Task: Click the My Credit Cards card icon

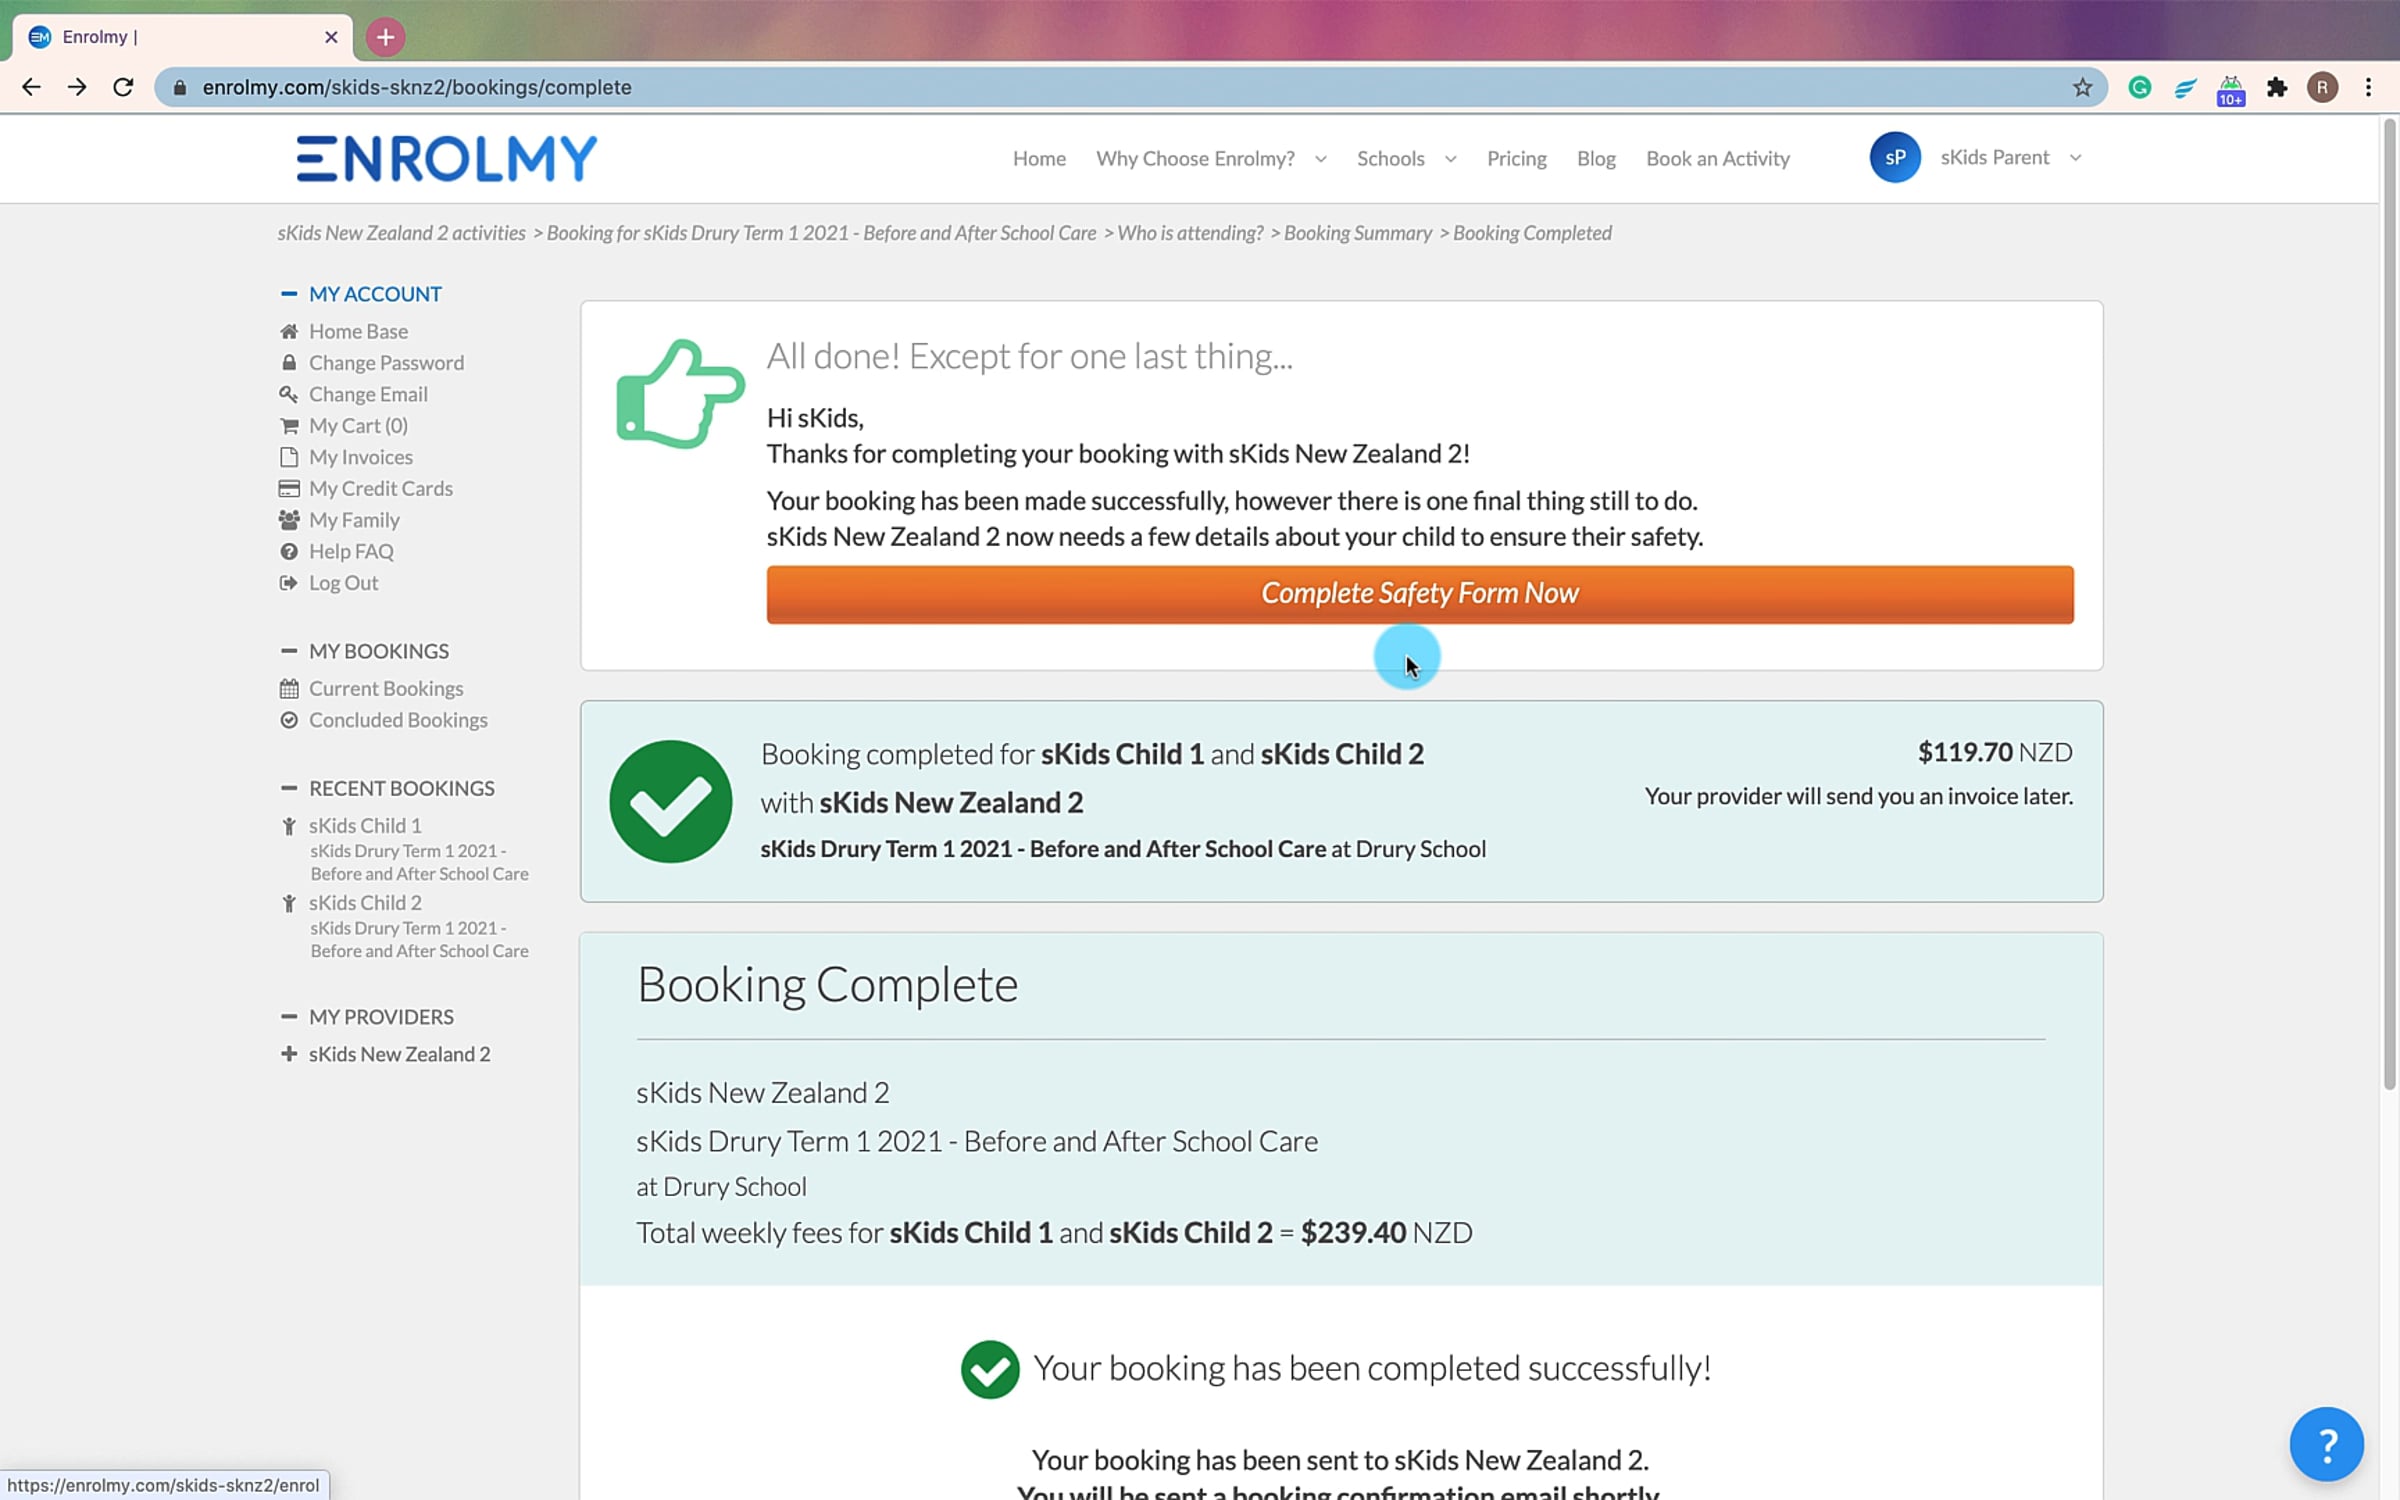Action: pos(289,488)
